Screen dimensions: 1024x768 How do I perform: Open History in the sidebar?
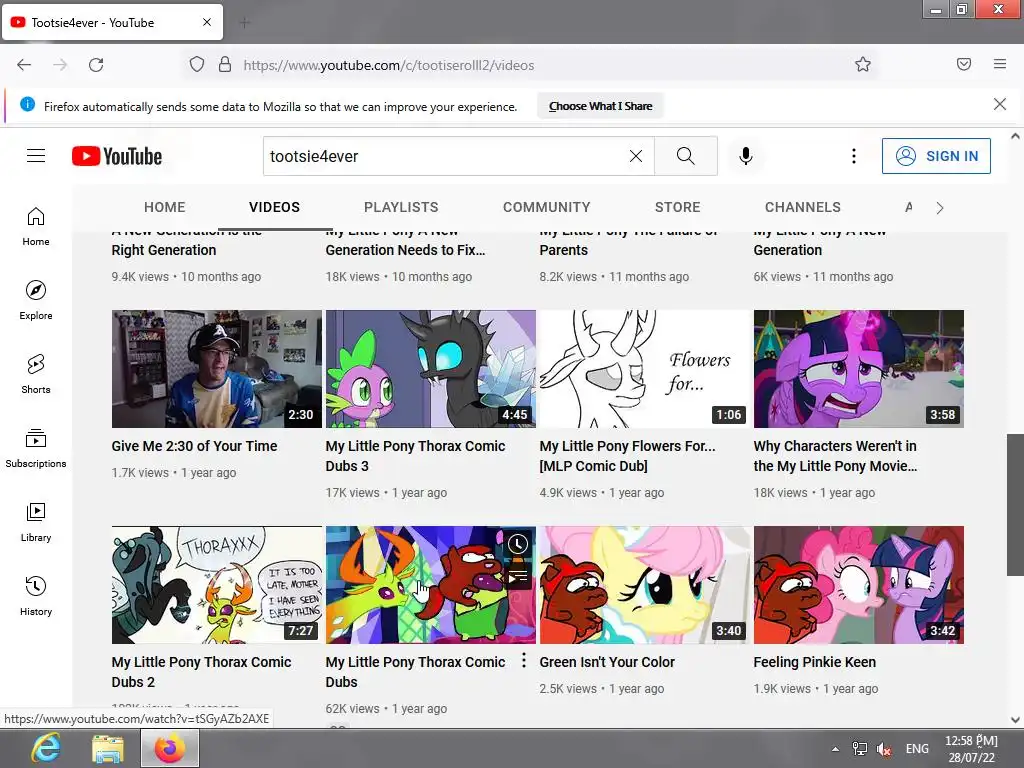36,596
